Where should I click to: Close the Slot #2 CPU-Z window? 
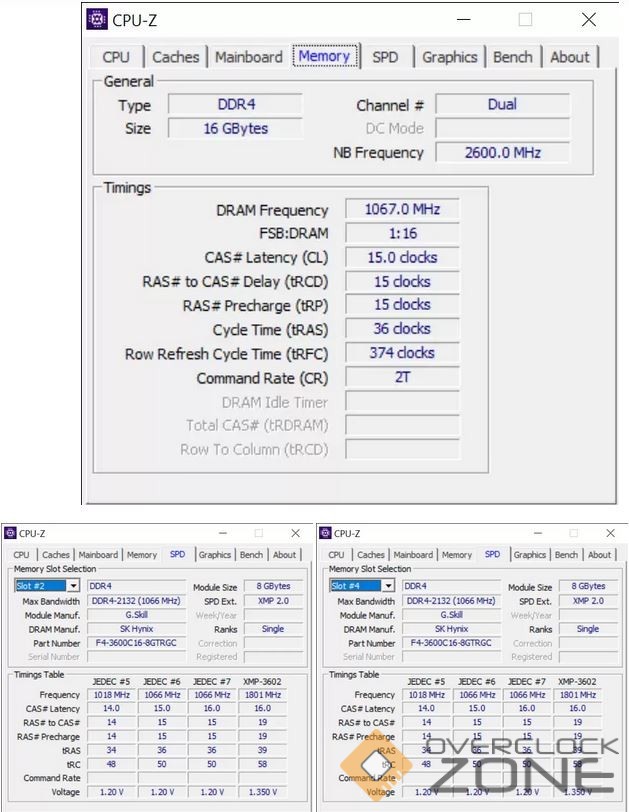[x=295, y=533]
